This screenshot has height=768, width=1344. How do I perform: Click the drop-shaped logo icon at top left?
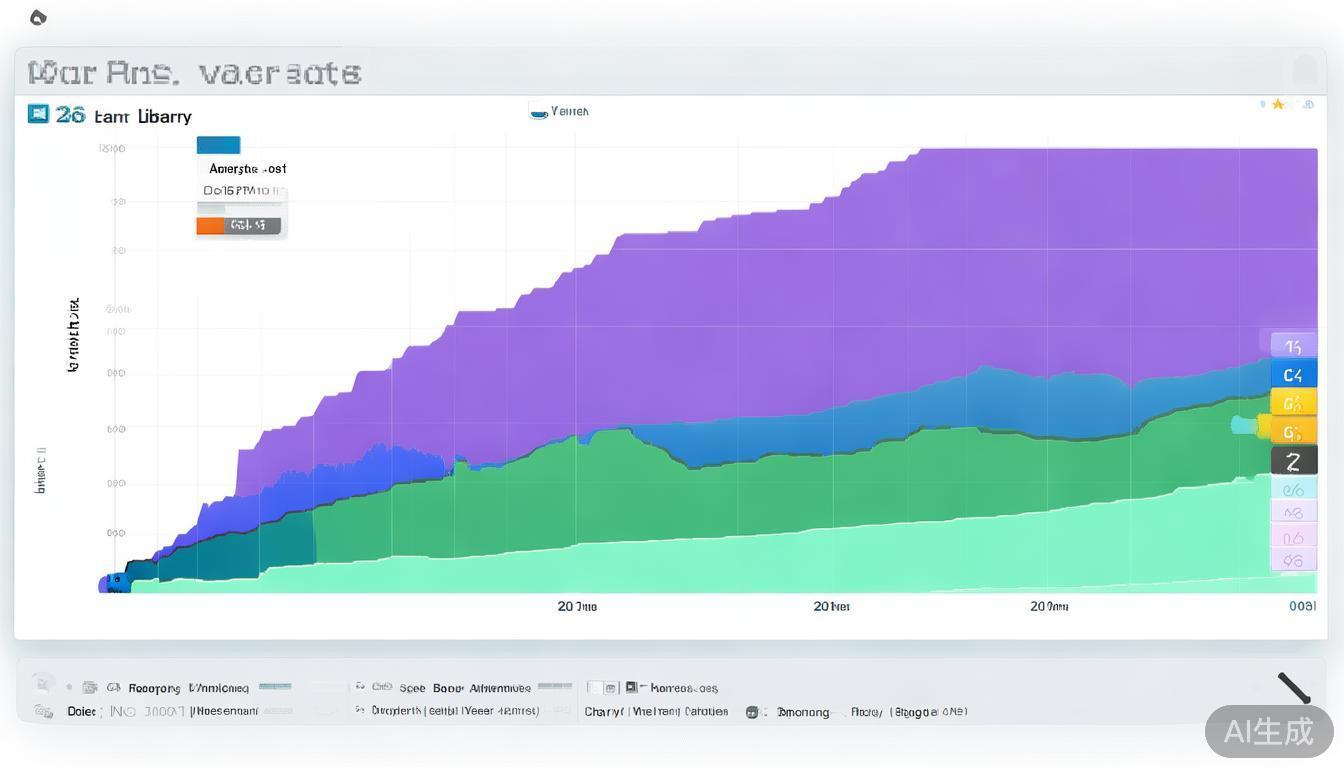(x=38, y=17)
